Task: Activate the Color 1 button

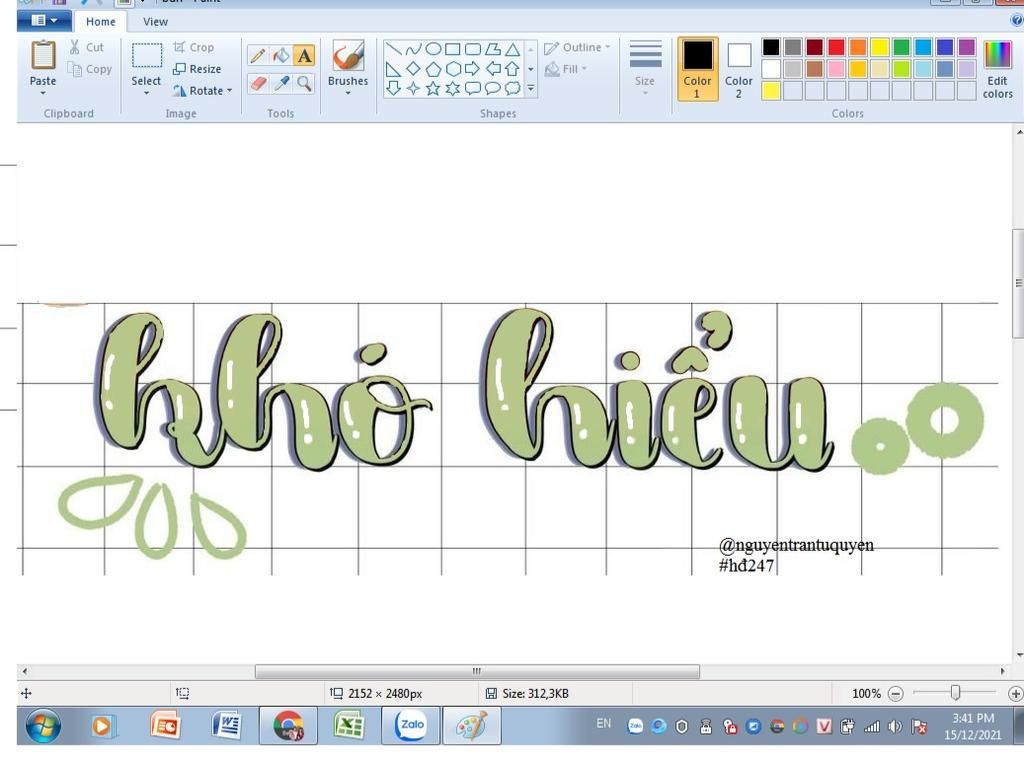Action: coord(697,69)
